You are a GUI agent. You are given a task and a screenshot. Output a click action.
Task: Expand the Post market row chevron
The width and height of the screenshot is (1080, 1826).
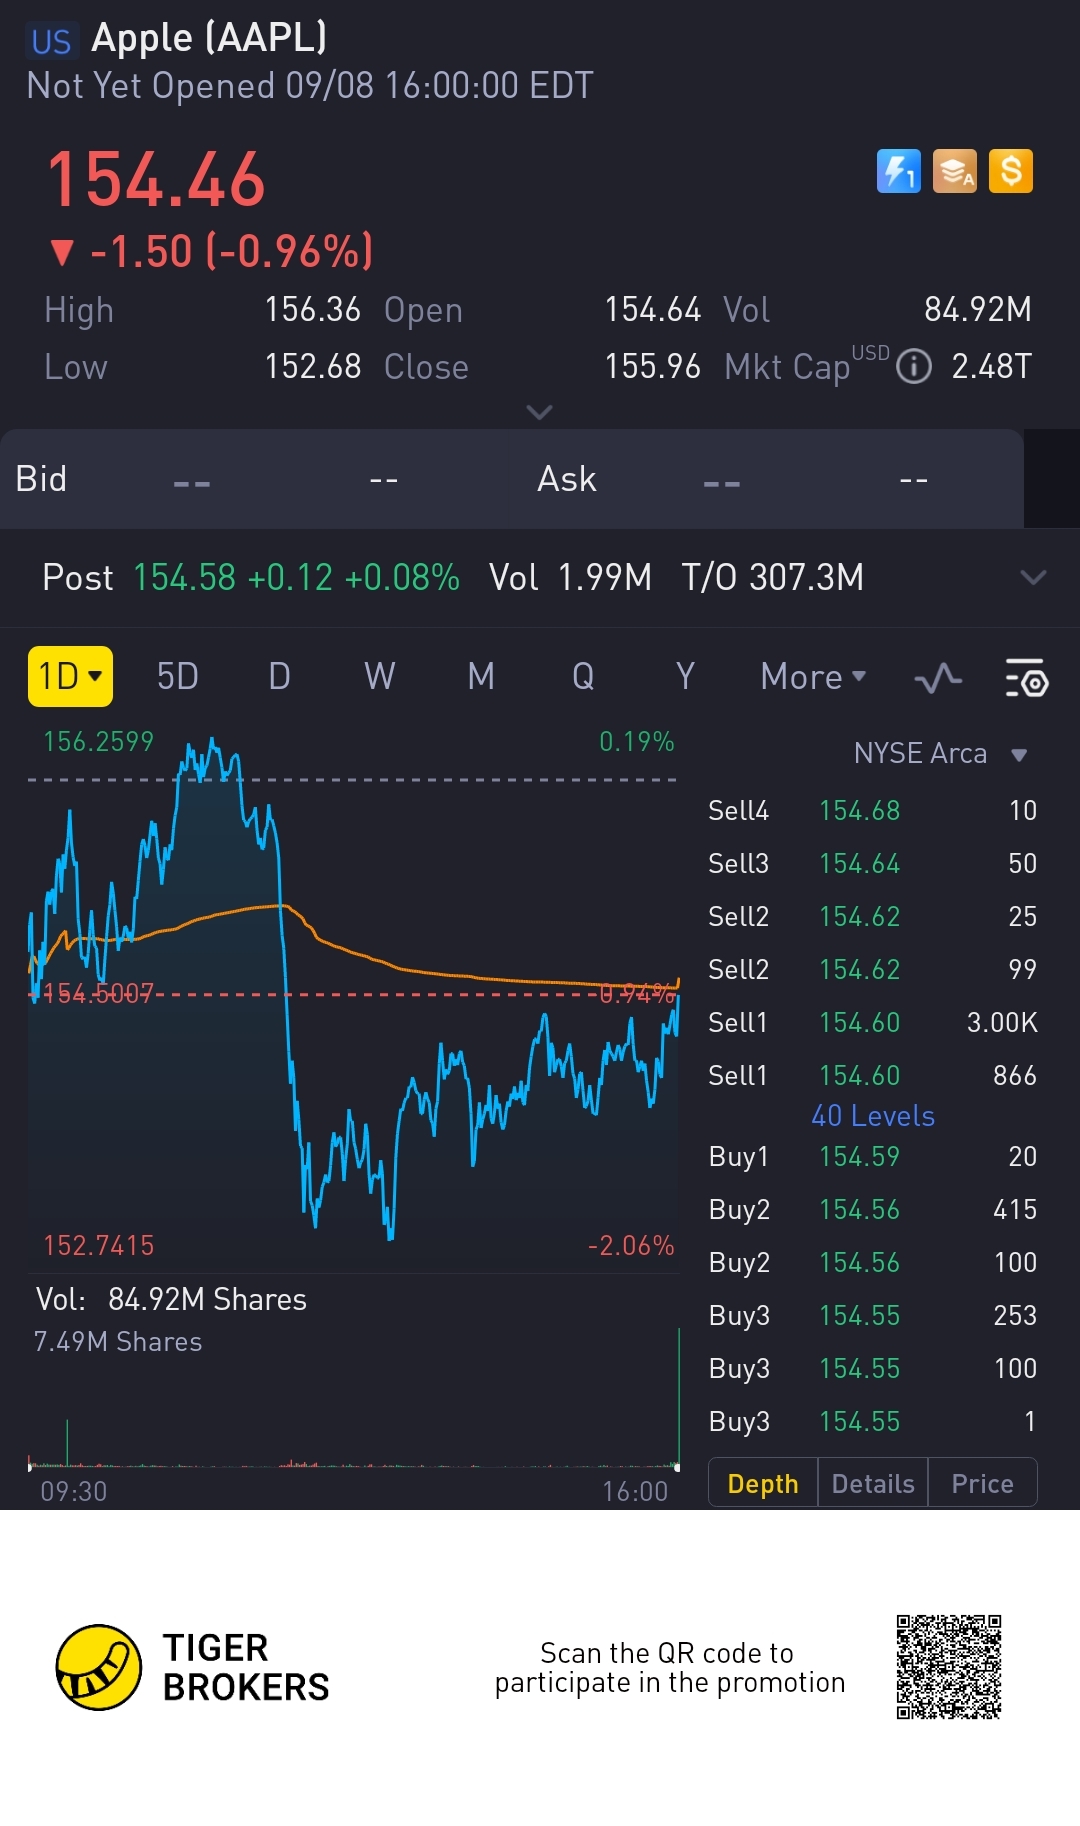click(x=1033, y=577)
